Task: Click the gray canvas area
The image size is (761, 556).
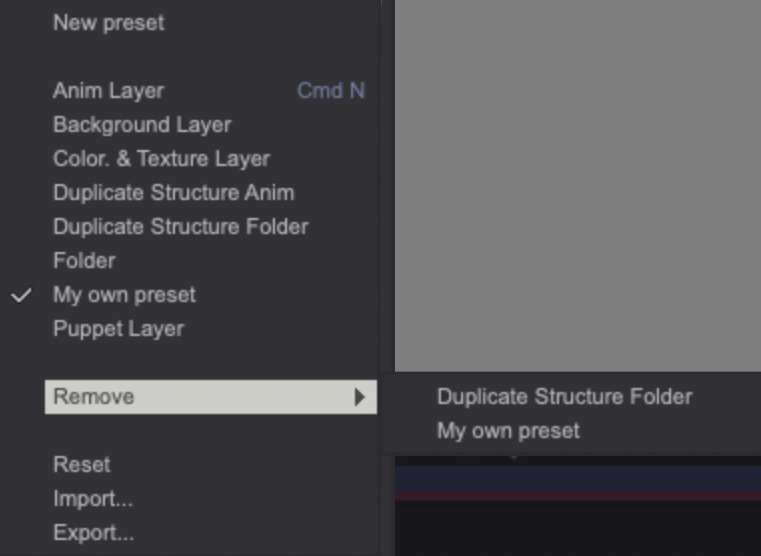Action: 577,180
